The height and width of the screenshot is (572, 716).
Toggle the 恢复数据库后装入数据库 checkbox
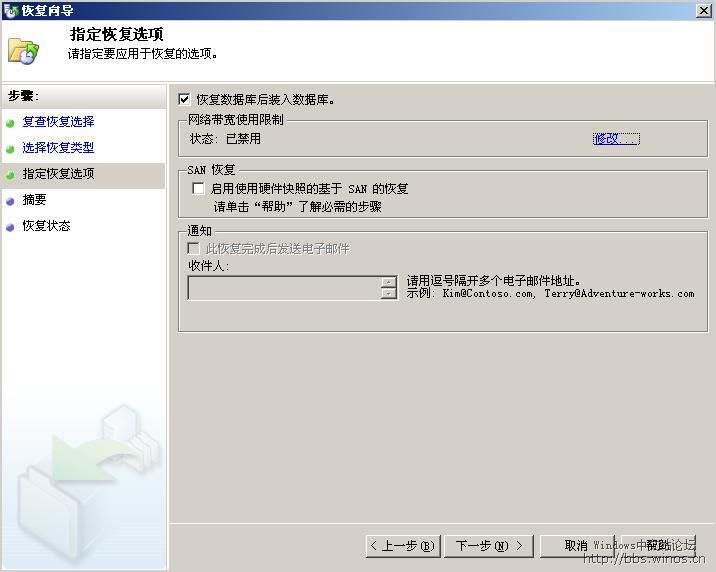pos(184,100)
